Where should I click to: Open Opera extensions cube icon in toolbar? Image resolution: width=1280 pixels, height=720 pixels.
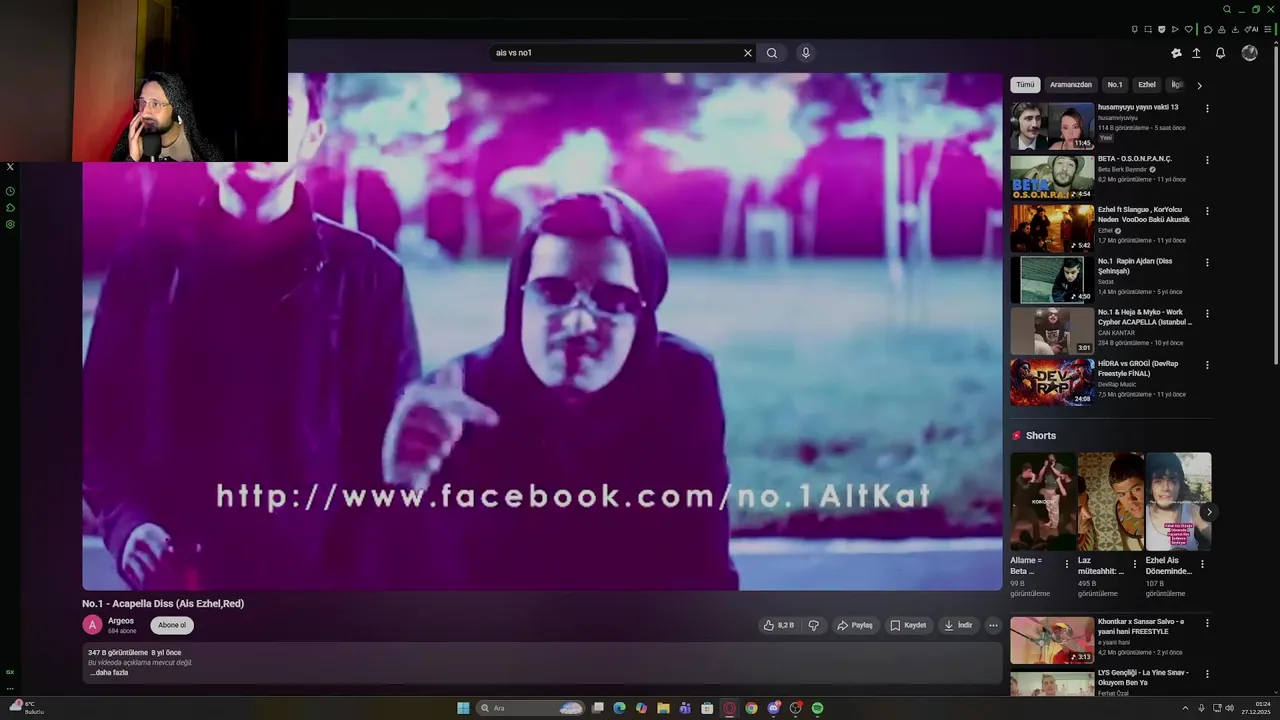tap(1208, 29)
